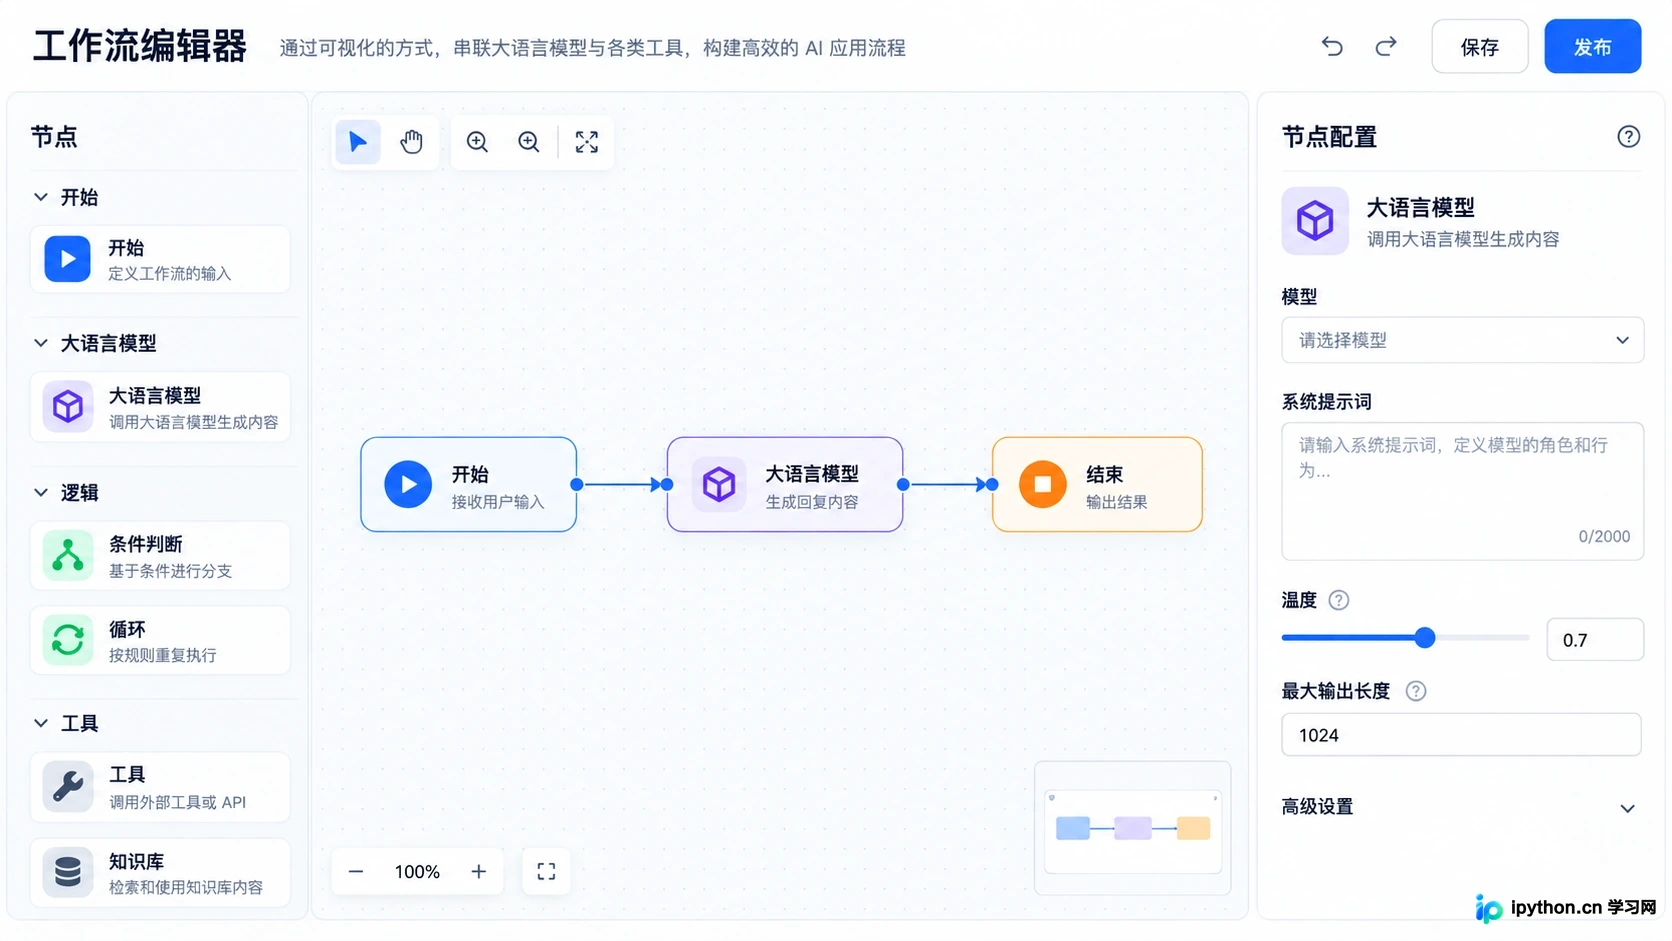Select the 大语言模型 node in sidebar

[160, 407]
